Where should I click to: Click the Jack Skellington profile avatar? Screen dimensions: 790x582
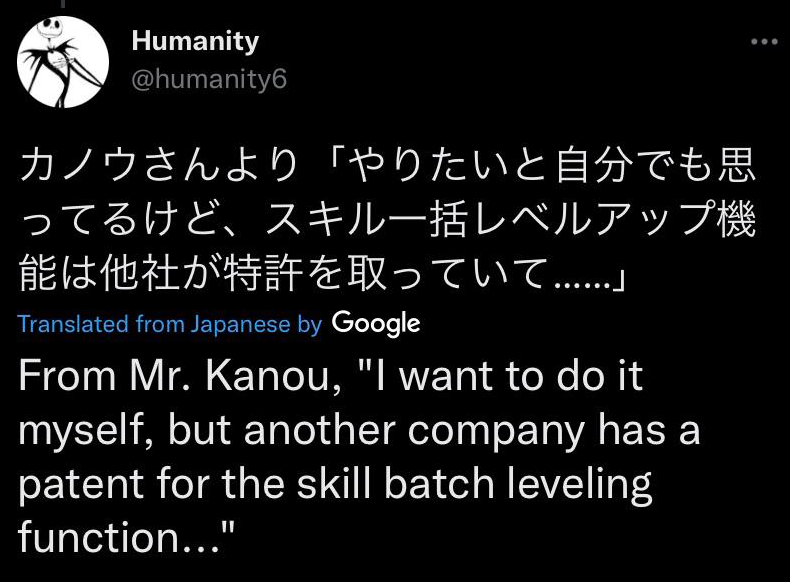(x=63, y=62)
